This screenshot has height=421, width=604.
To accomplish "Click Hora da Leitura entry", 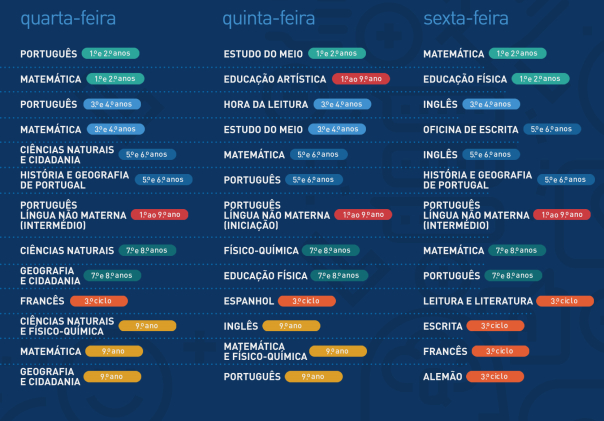I will (266, 104).
